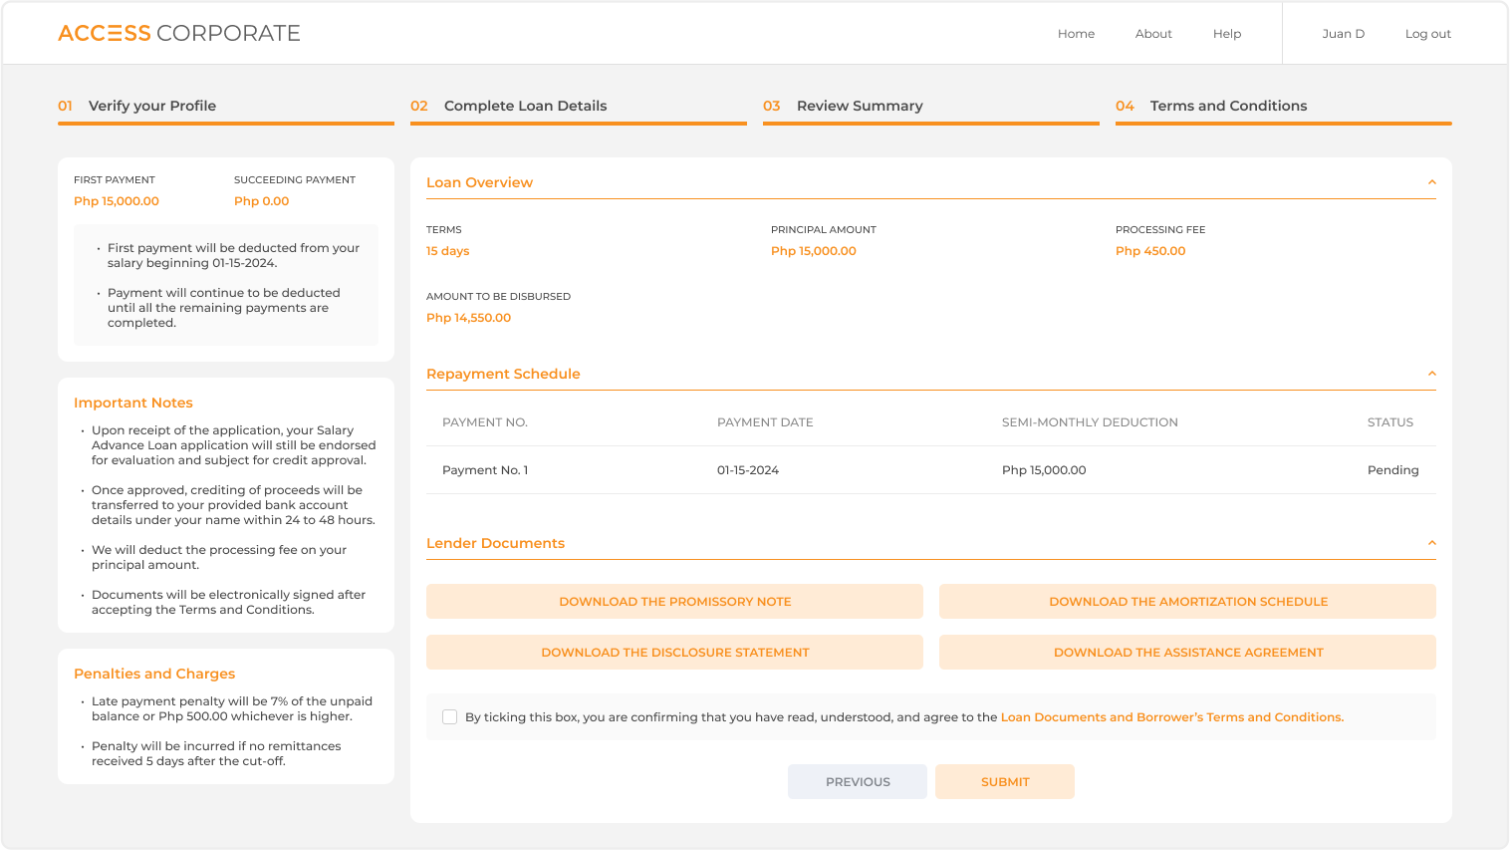Click the first payment salary deduction note
The width and height of the screenshot is (1510, 850).
(233, 255)
